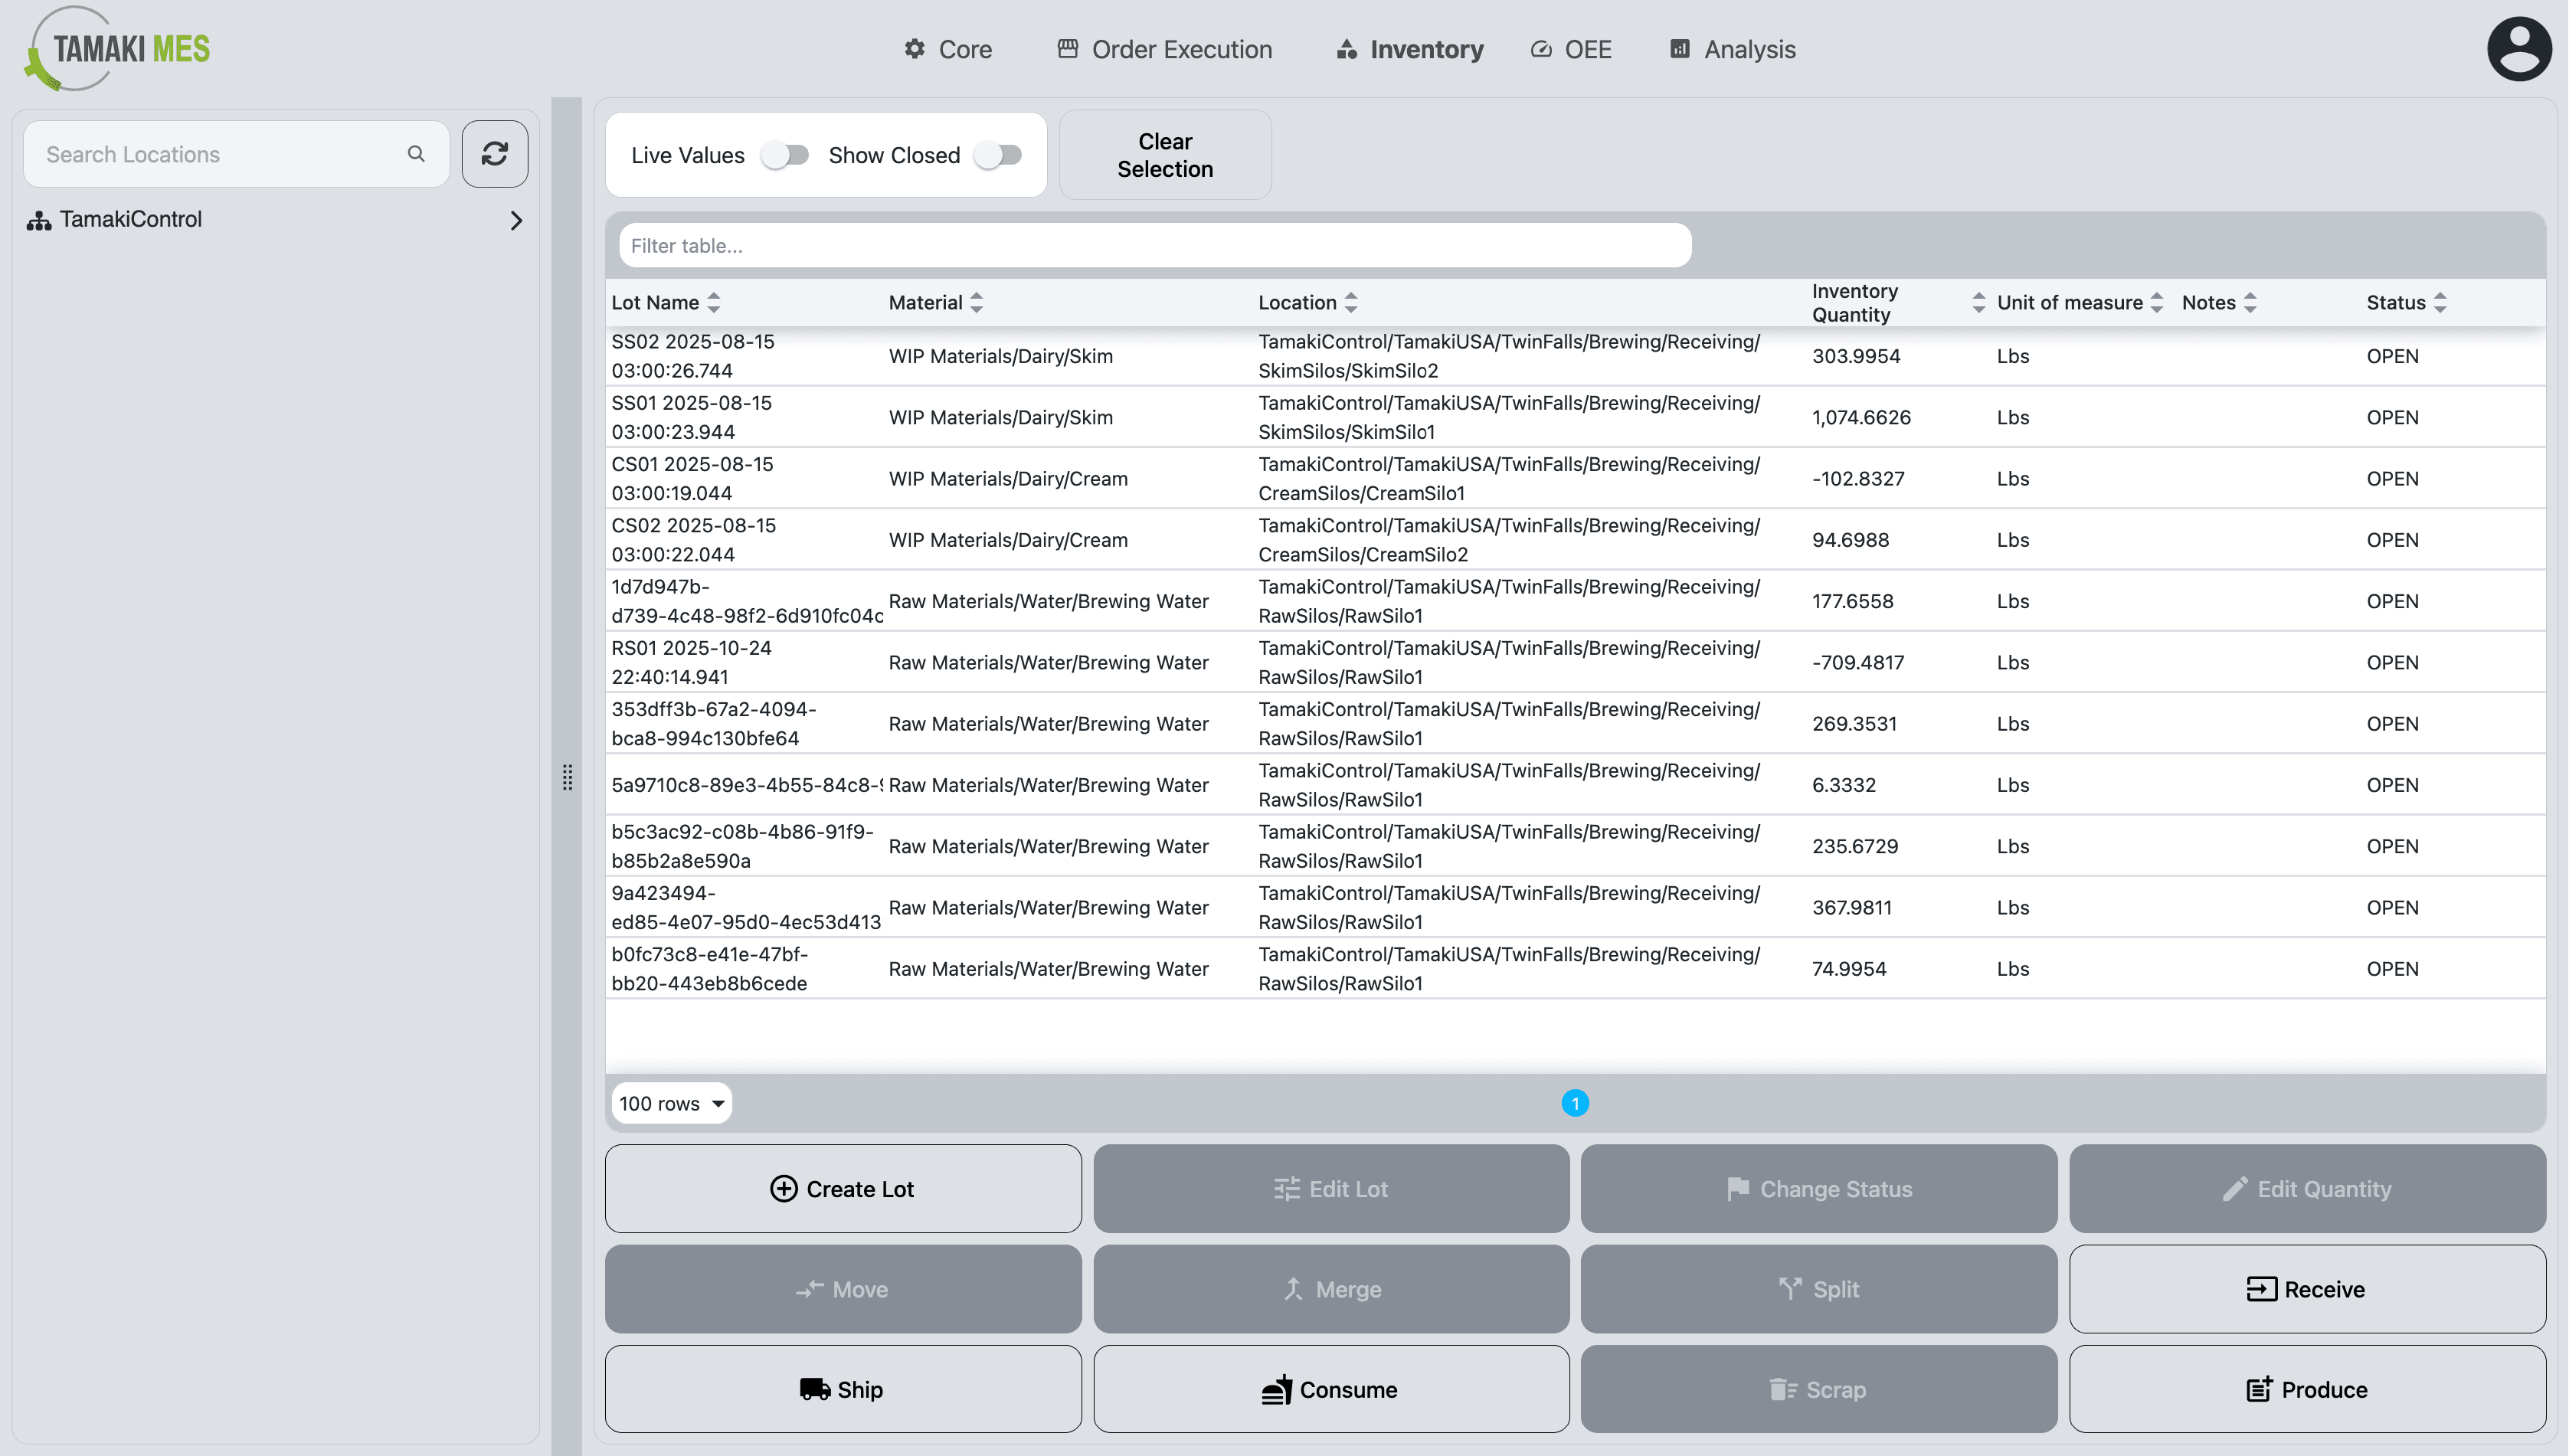Click the truck icon on Ship
This screenshot has width=2569, height=1456.
[x=815, y=1390]
